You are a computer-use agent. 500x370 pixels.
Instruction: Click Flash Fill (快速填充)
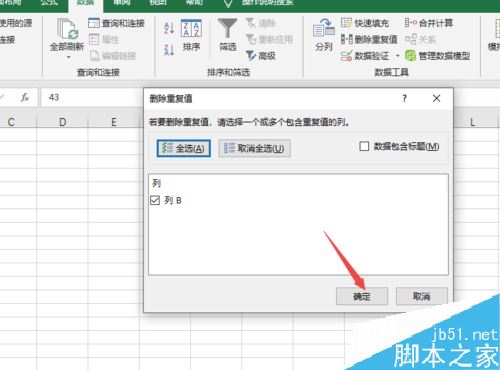pos(365,23)
